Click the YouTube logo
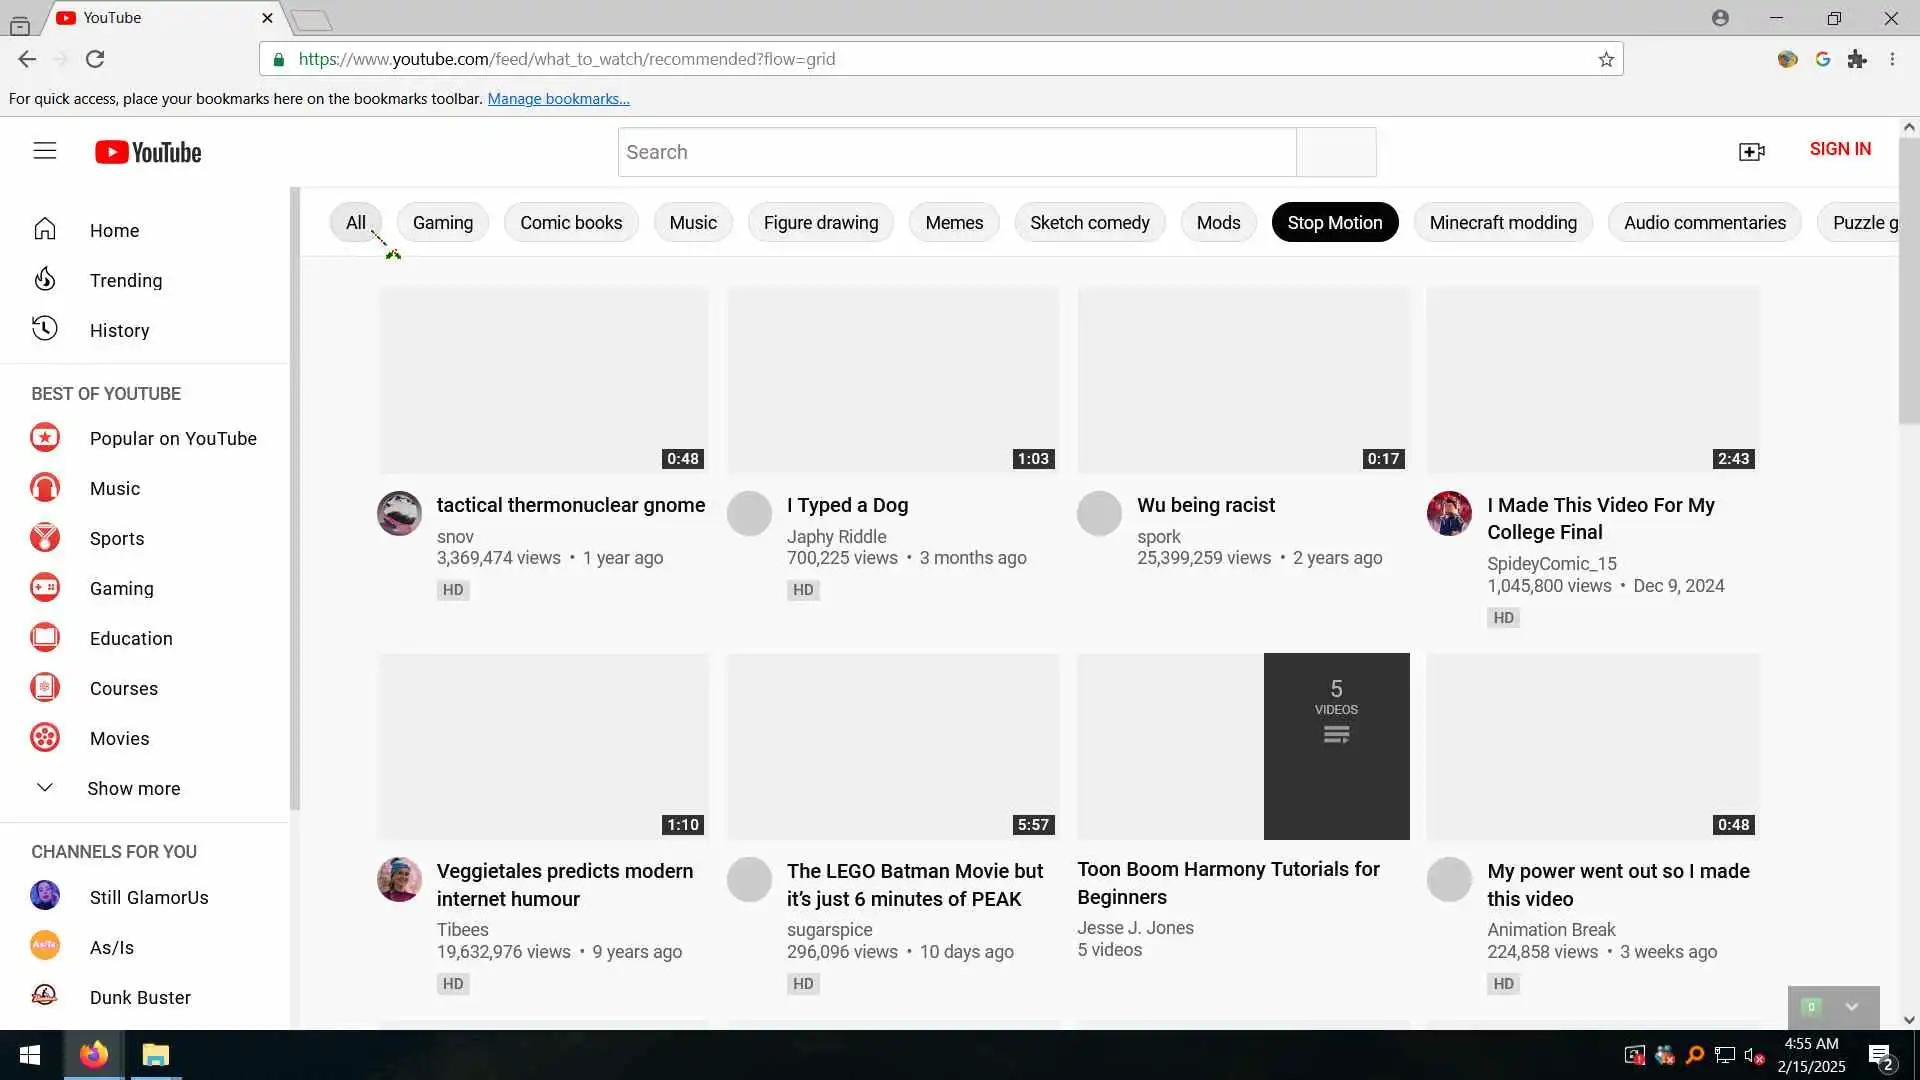 (x=148, y=152)
